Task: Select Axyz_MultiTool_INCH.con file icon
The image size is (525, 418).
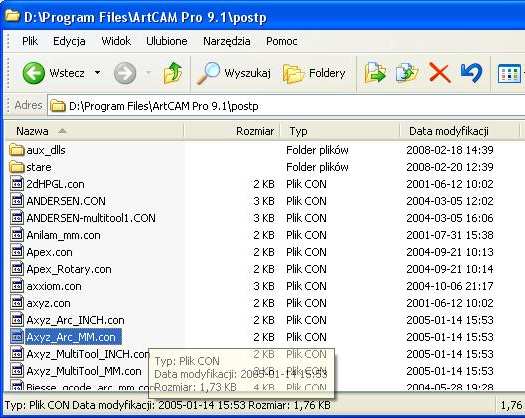Action: (17, 354)
